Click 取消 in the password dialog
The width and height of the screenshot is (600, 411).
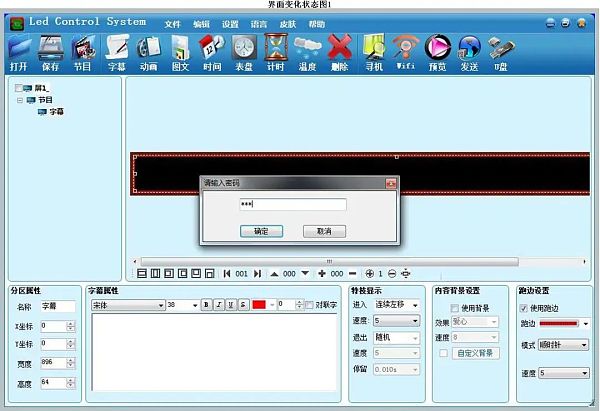[x=324, y=230]
